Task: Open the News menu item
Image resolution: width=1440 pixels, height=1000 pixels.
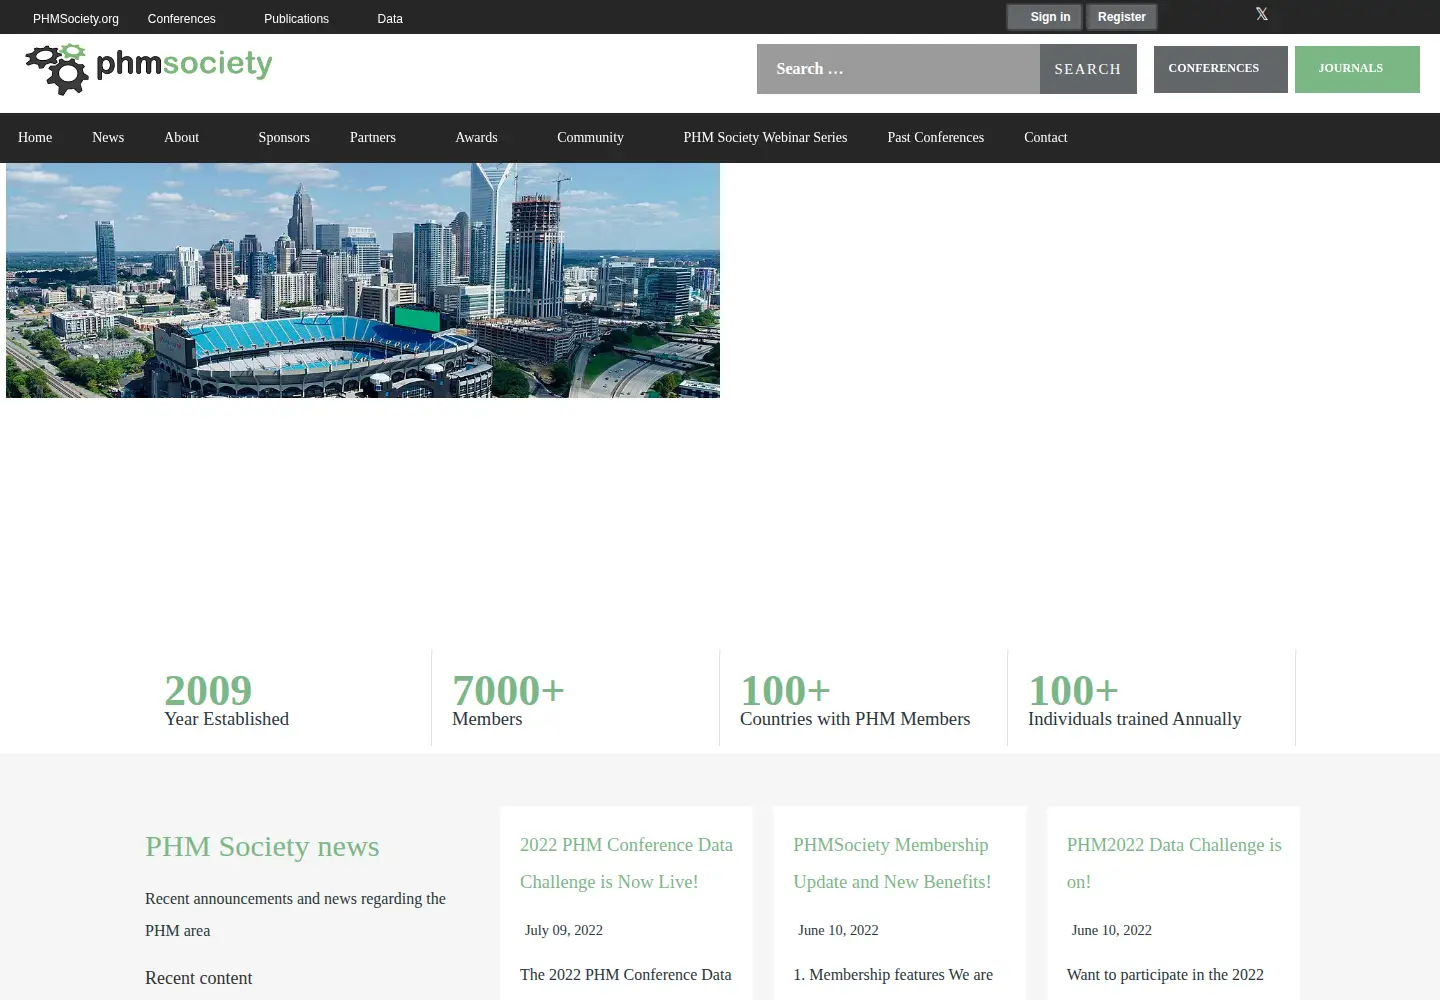Action: coord(108,138)
